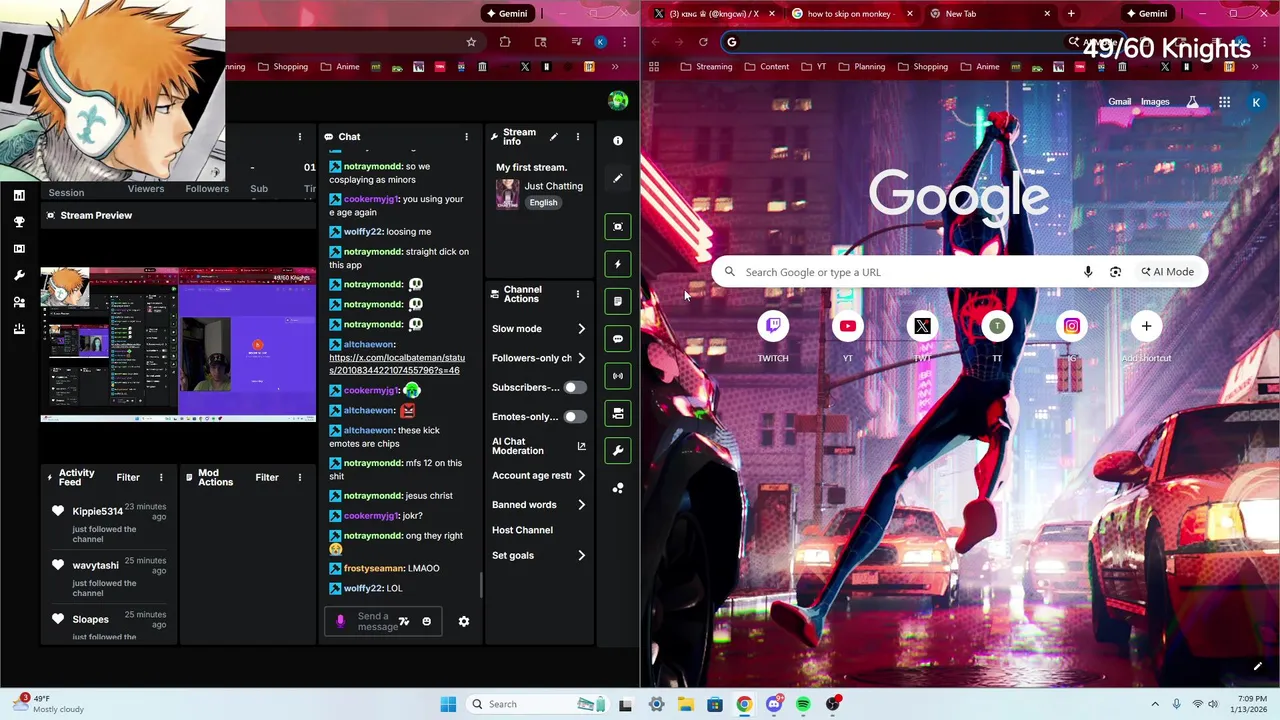1280x720 pixels.
Task: Open the TWITCH shortcut on New Tab
Action: point(773,326)
